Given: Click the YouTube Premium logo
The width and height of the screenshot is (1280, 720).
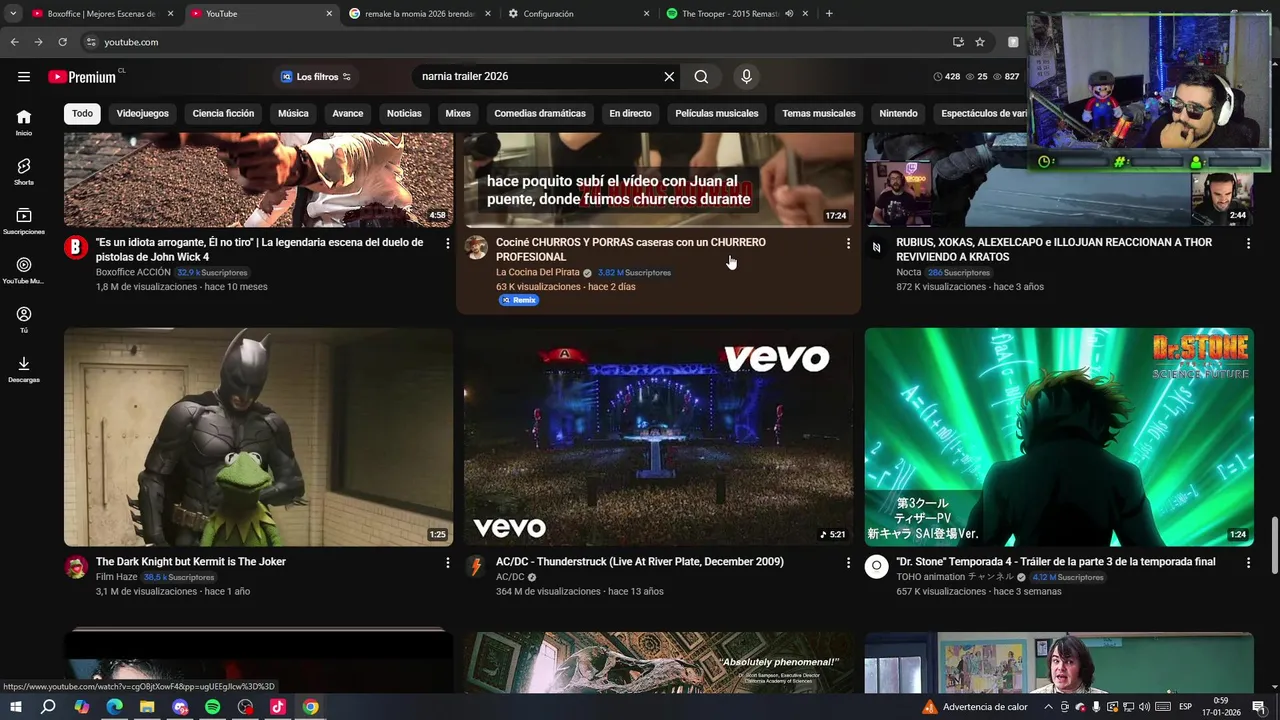Looking at the screenshot, I should tap(85, 77).
